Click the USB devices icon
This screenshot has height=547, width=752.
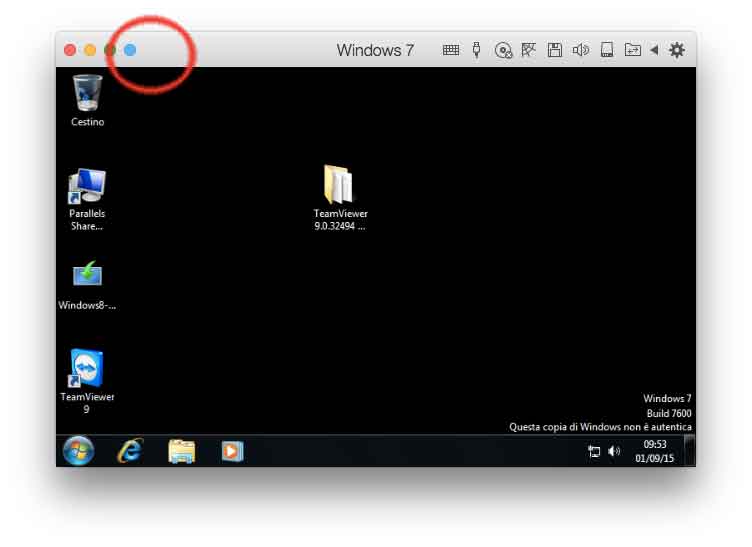pyautogui.click(x=476, y=50)
